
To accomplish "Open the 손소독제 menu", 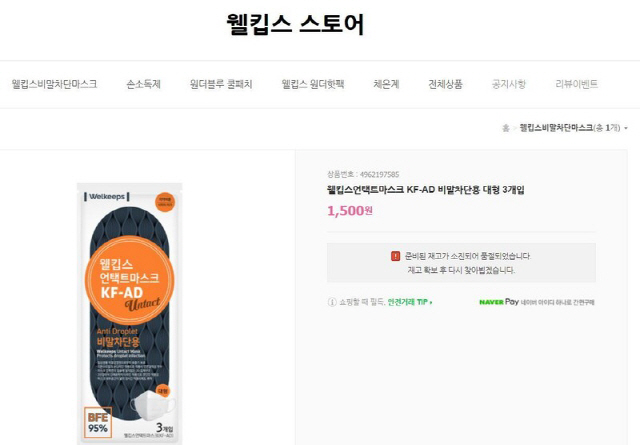I will coord(143,84).
